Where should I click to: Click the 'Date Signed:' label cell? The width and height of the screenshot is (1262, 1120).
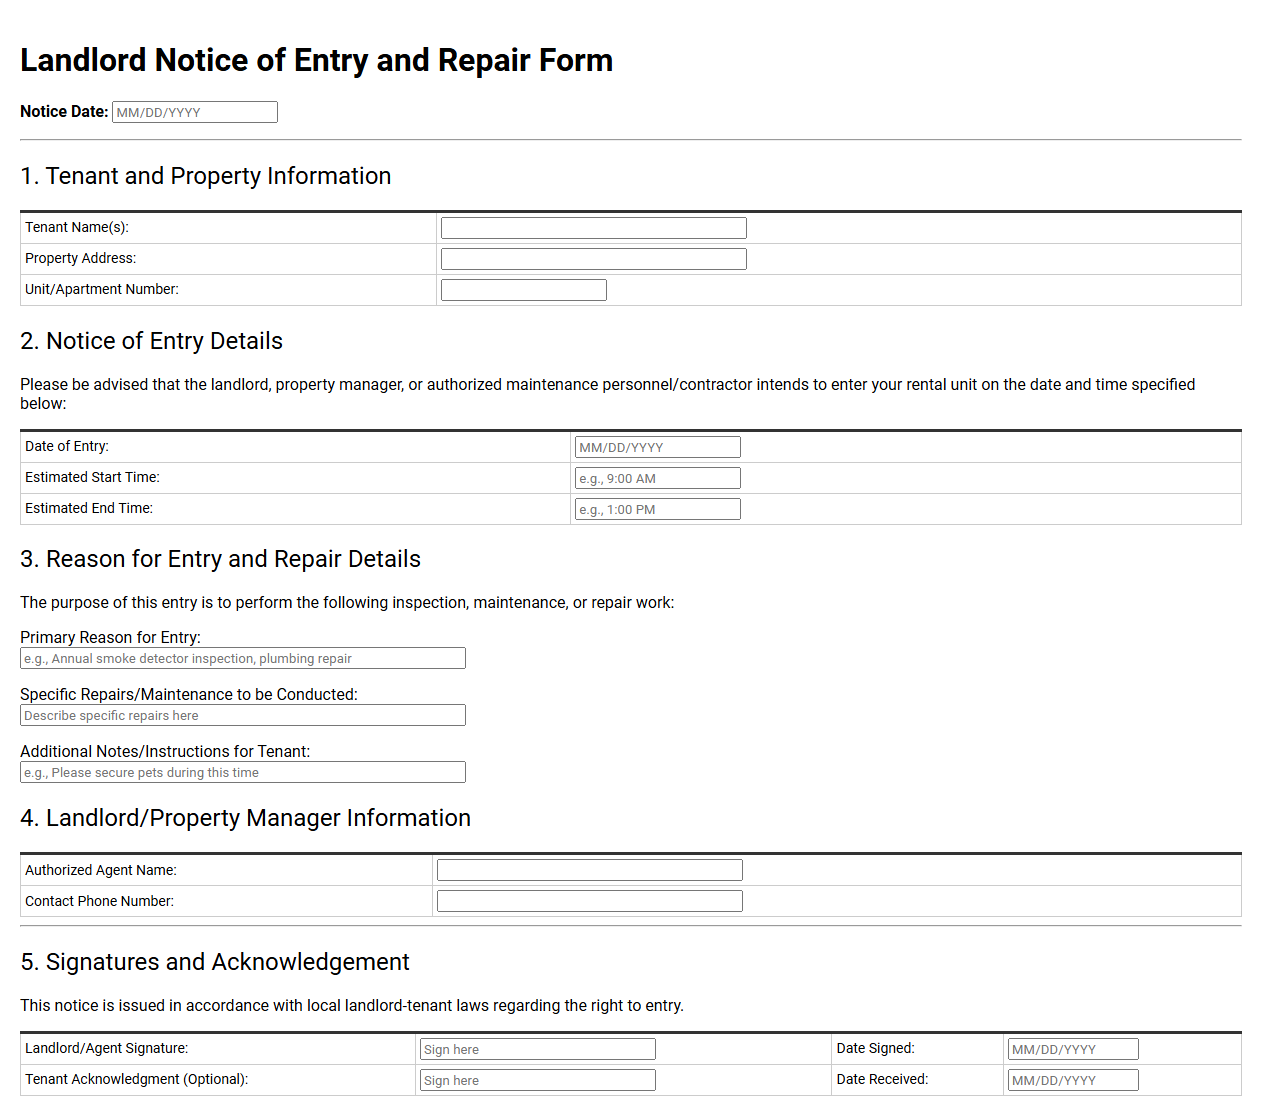pos(917,1049)
